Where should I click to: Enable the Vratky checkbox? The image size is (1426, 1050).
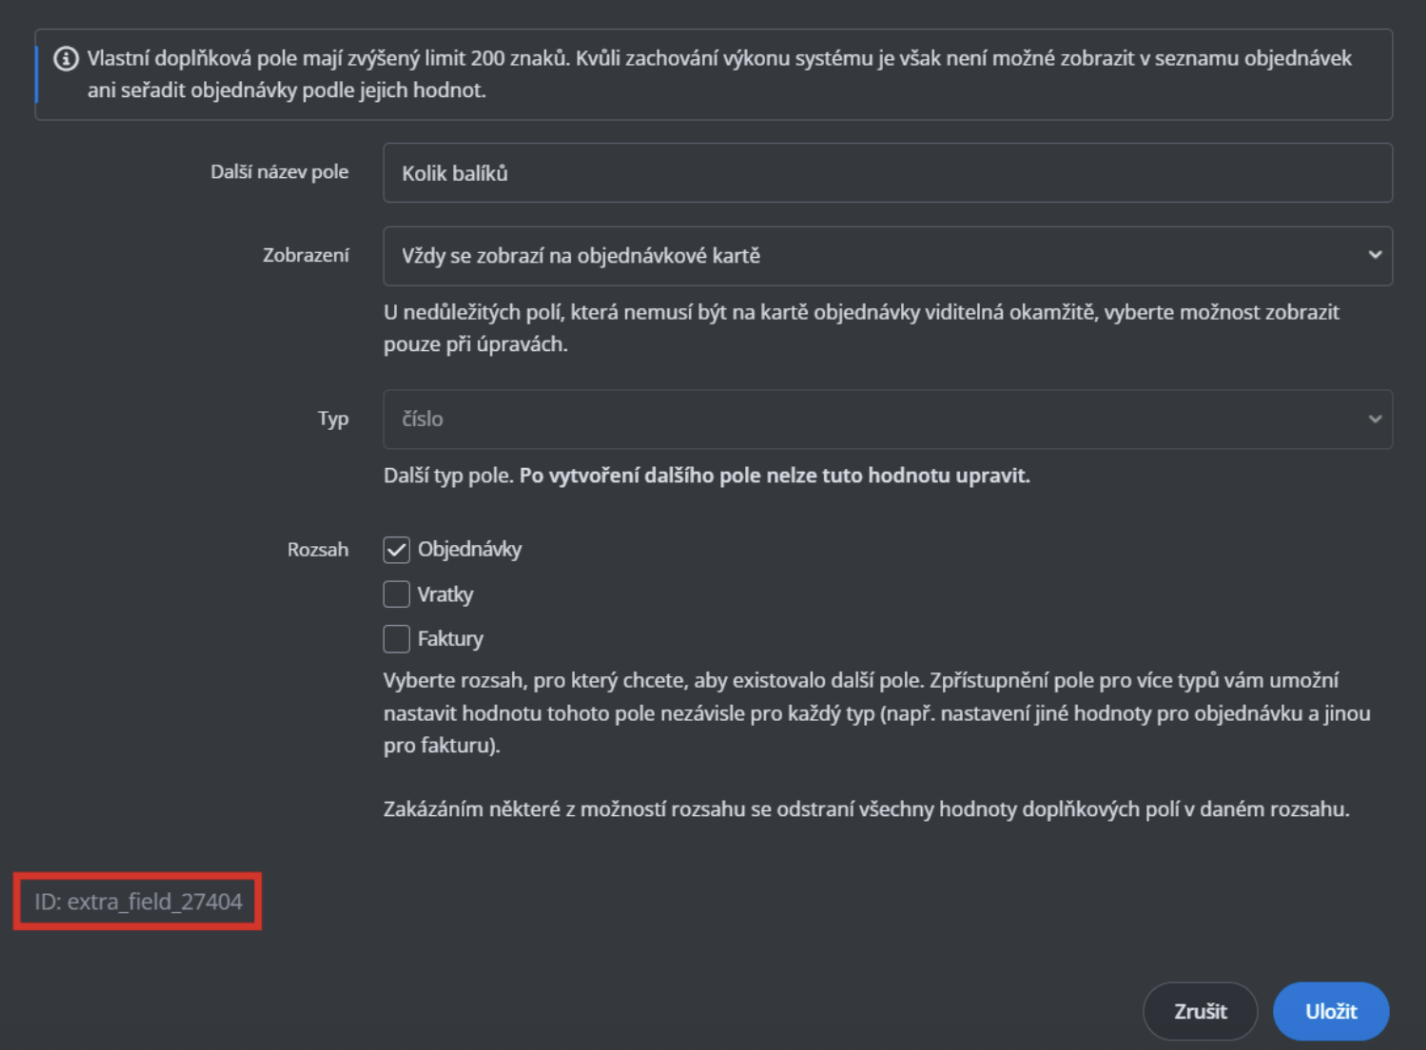coord(396,594)
